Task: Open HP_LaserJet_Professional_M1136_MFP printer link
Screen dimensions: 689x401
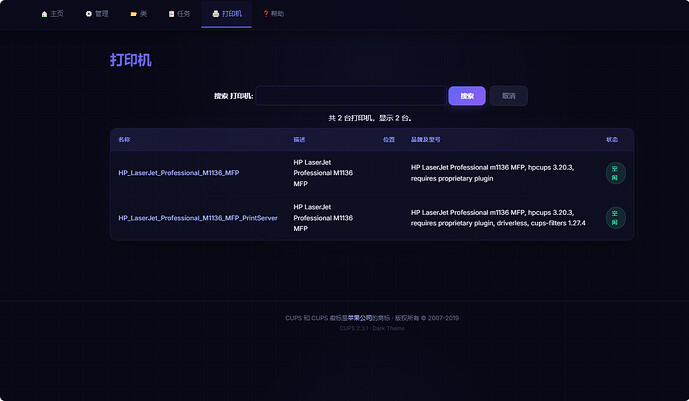Action: (179, 173)
